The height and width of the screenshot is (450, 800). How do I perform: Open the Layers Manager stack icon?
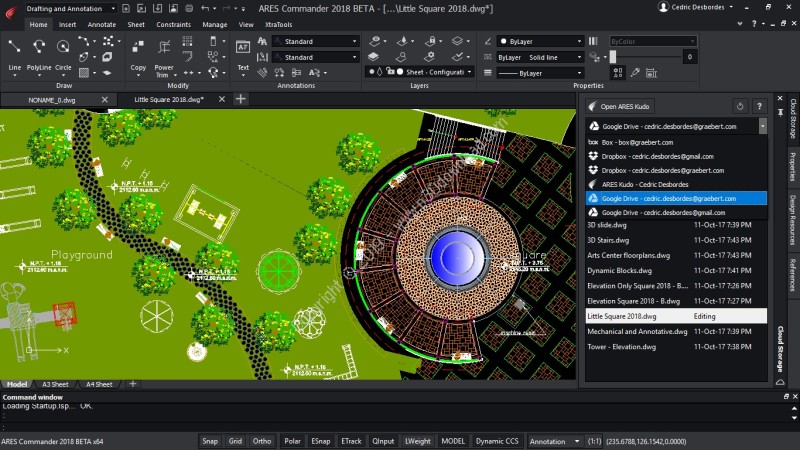(373, 57)
